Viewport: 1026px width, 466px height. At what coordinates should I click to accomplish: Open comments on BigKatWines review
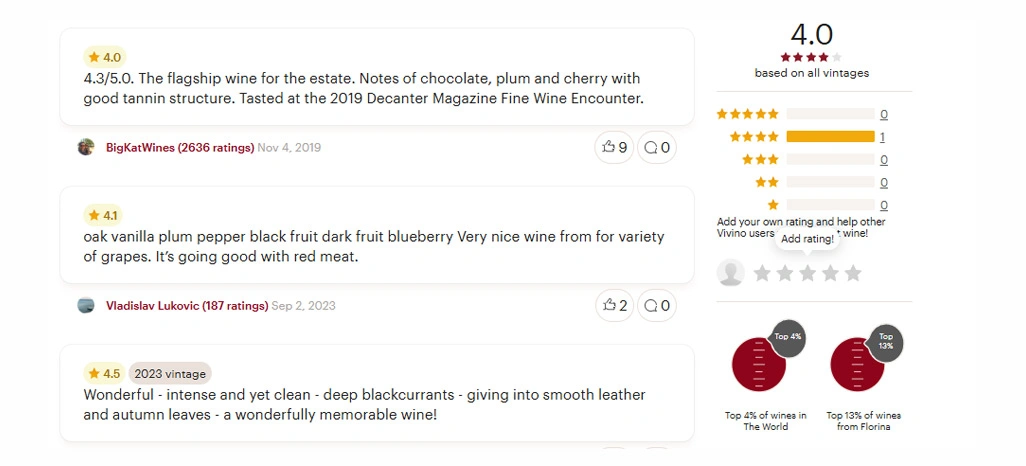pyautogui.click(x=657, y=147)
